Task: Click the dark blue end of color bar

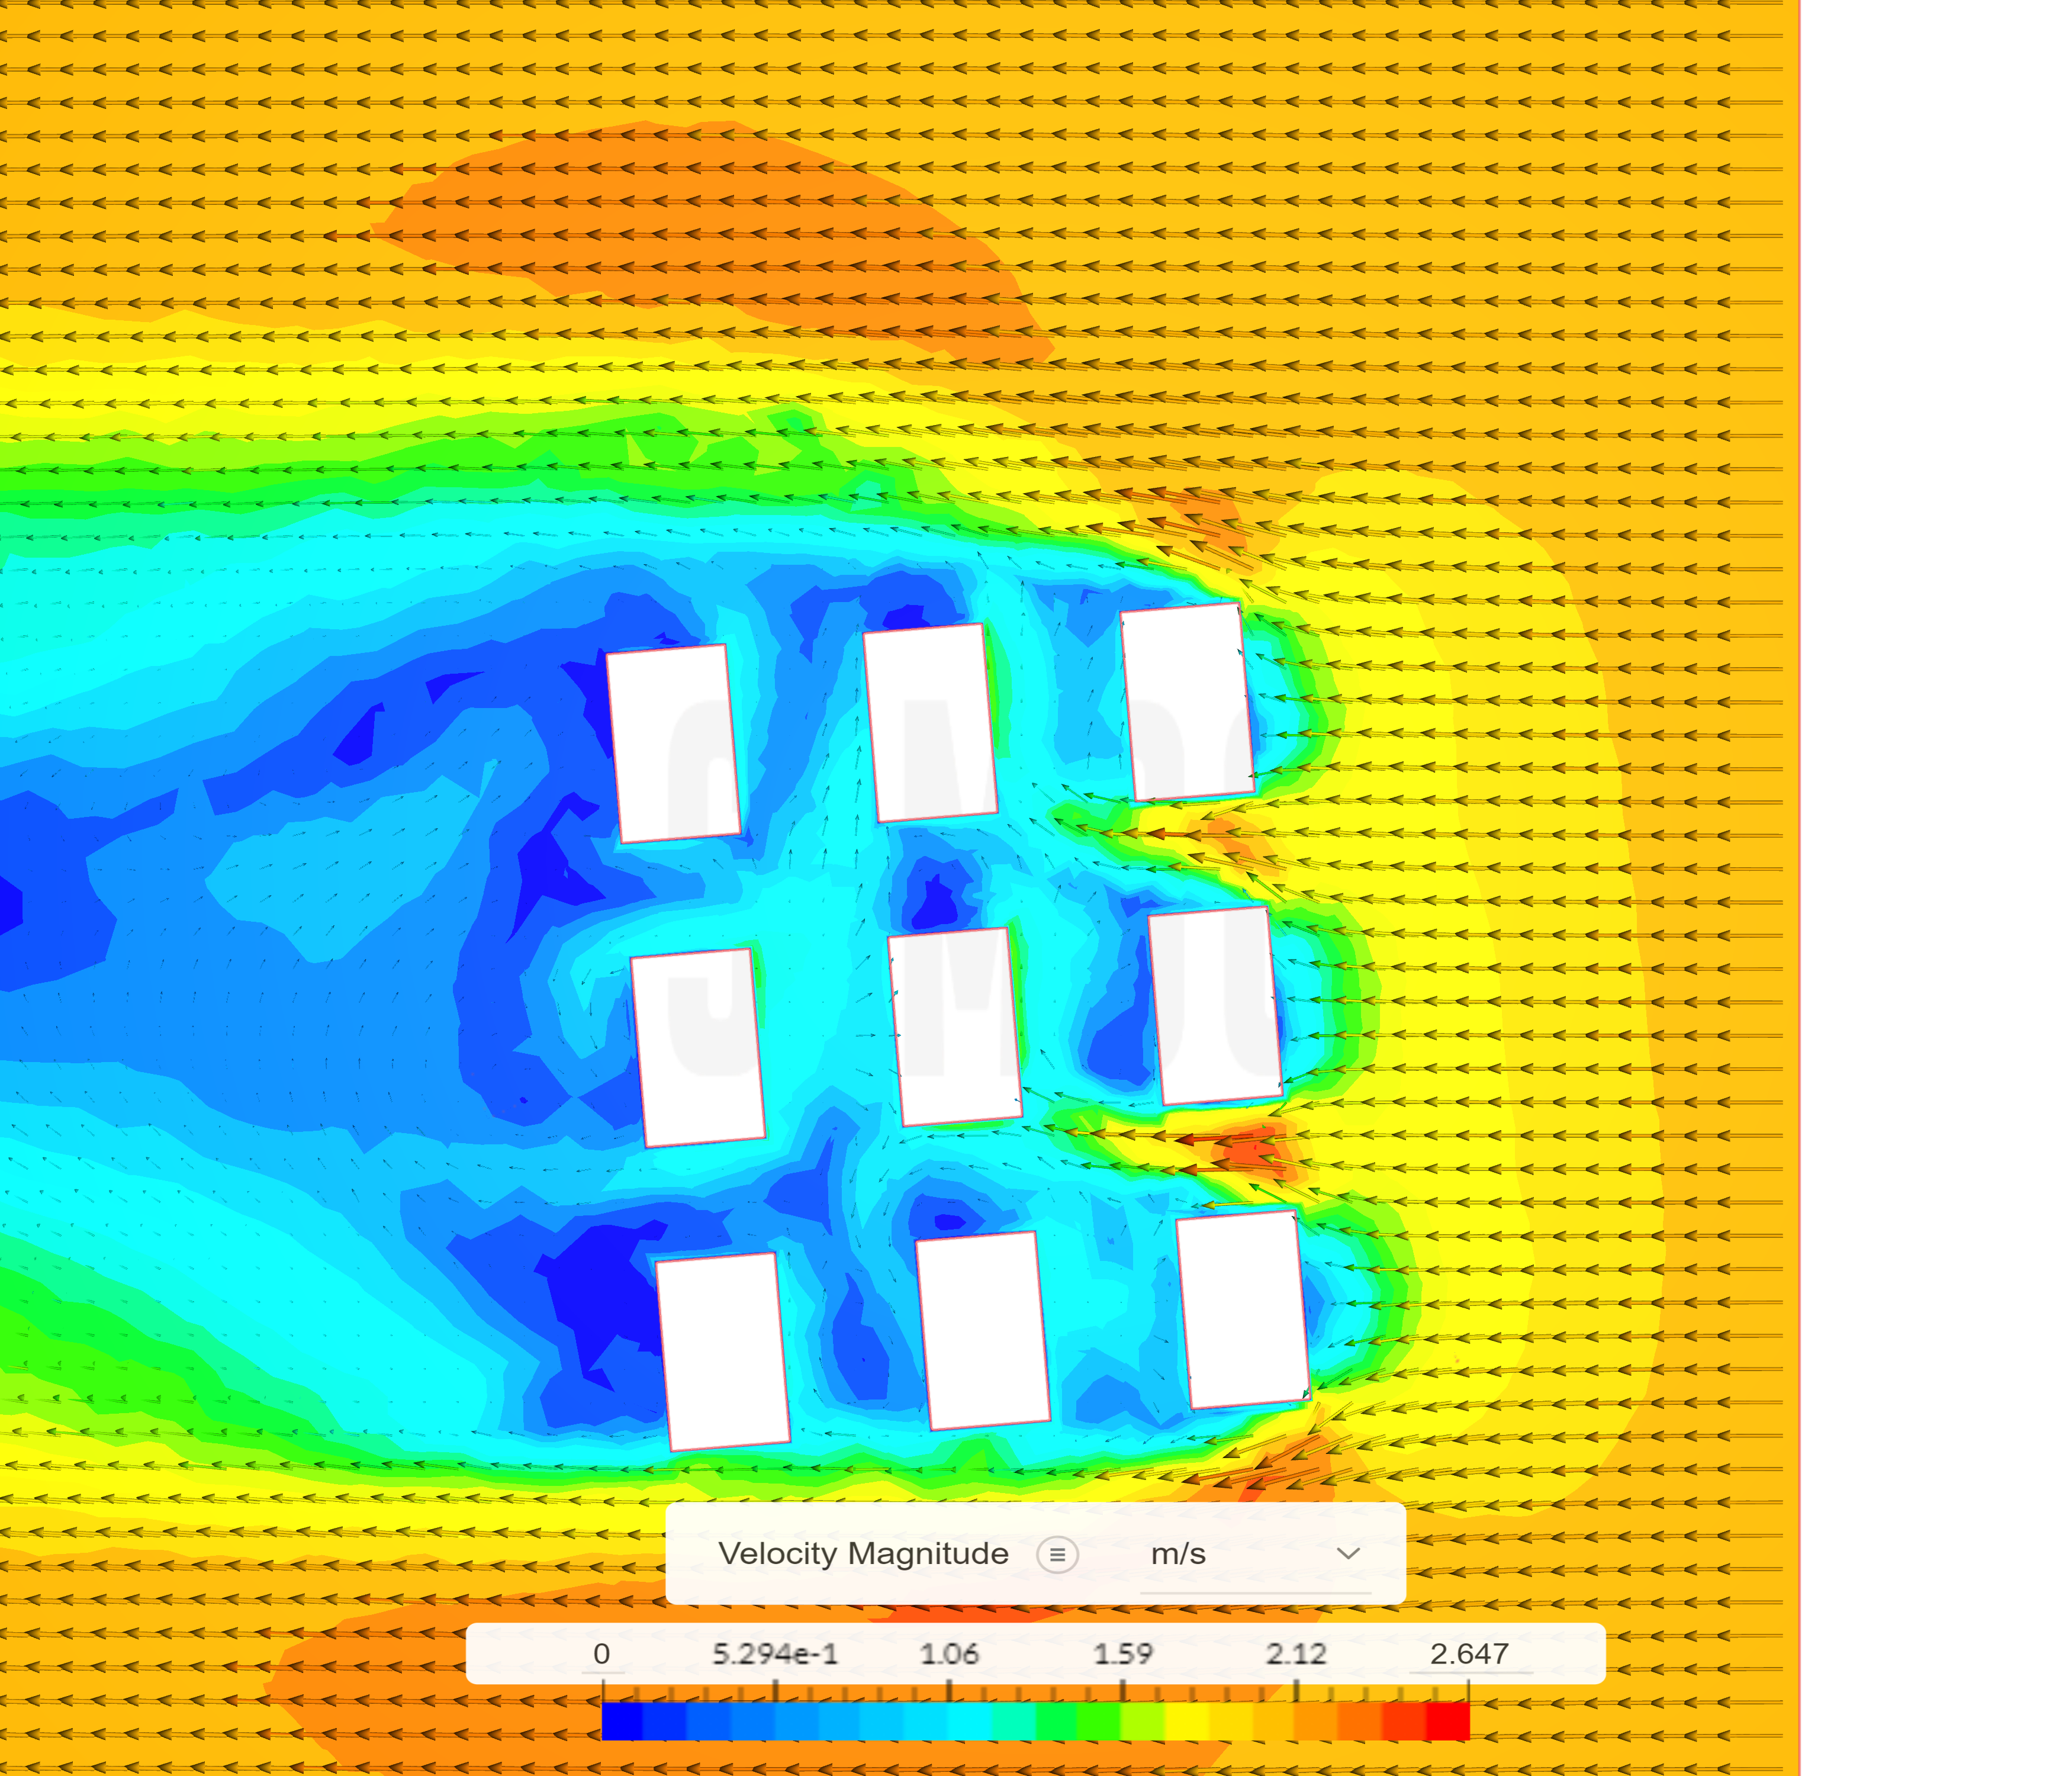Action: pyautogui.click(x=623, y=1722)
